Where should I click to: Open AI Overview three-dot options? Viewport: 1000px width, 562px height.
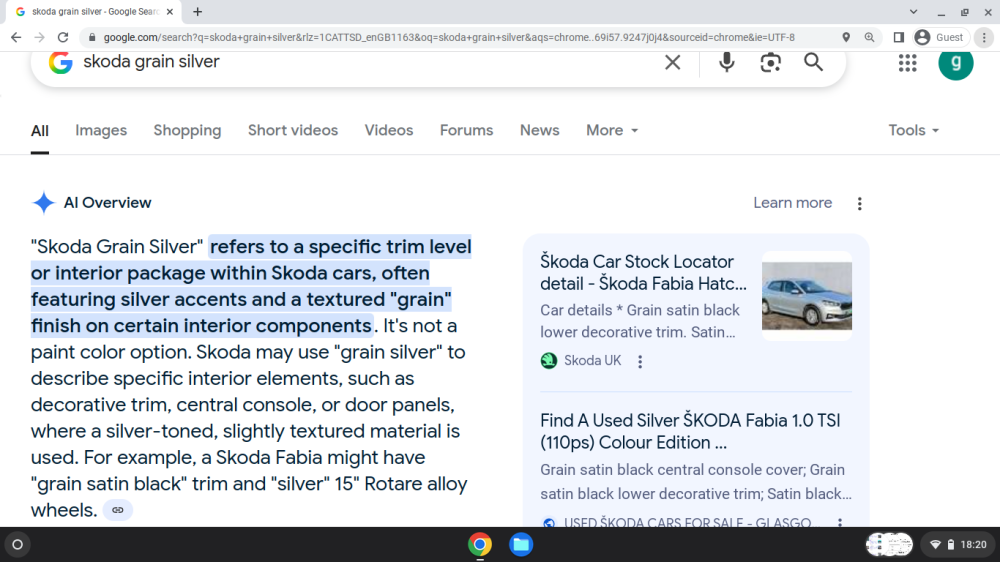[859, 203]
